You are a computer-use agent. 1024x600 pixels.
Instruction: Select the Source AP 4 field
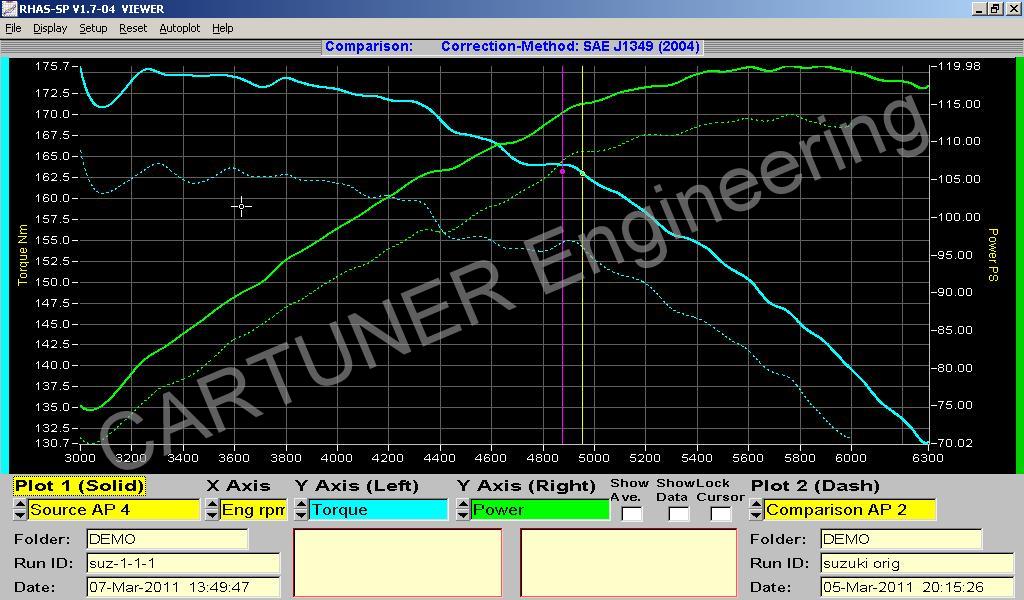tap(114, 509)
